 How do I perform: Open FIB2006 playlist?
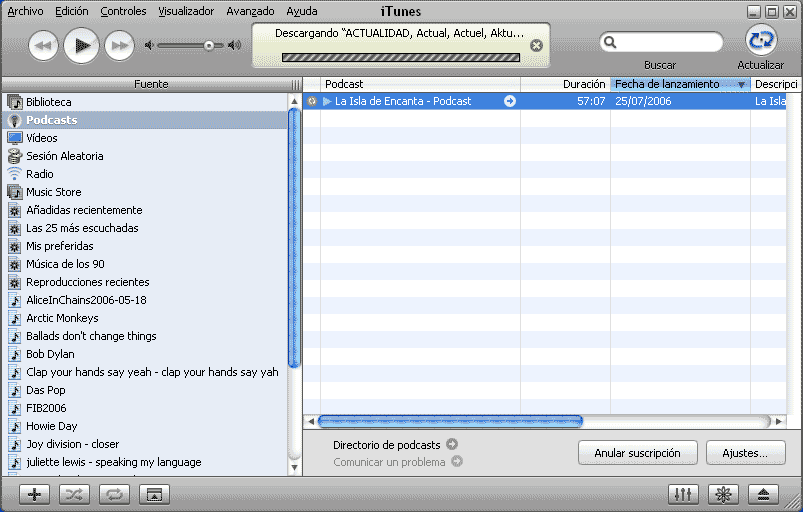145,408
